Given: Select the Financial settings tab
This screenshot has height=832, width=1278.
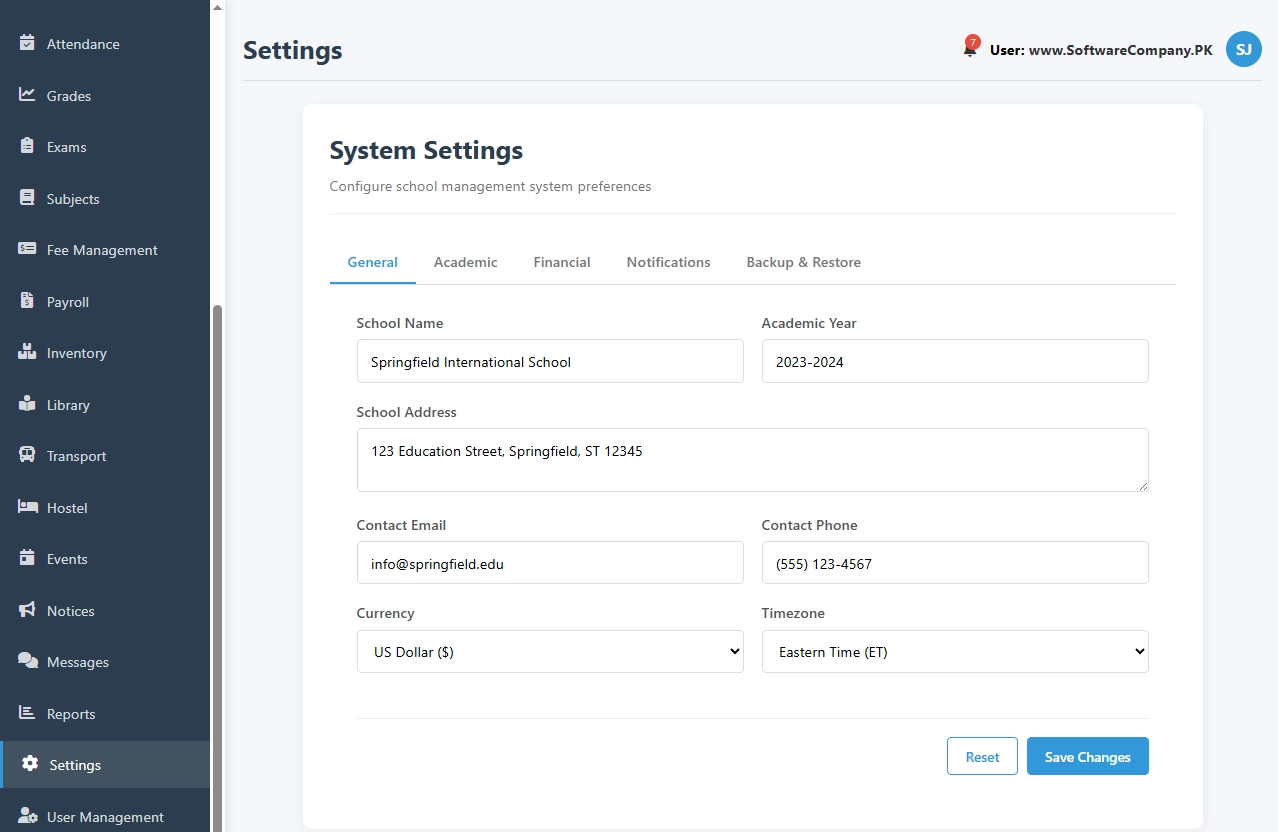Looking at the screenshot, I should 561,262.
